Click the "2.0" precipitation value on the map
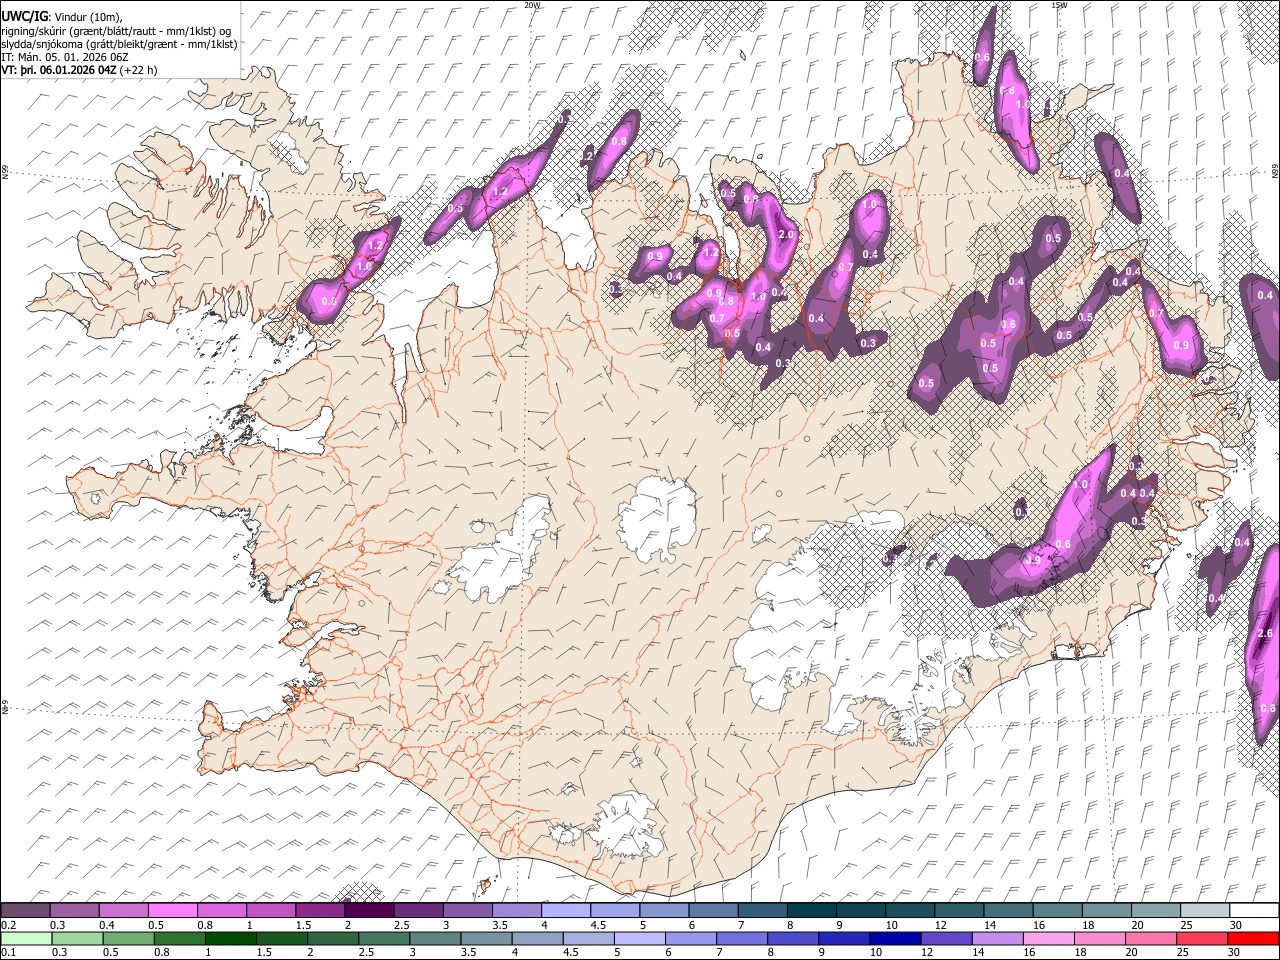 click(x=786, y=234)
